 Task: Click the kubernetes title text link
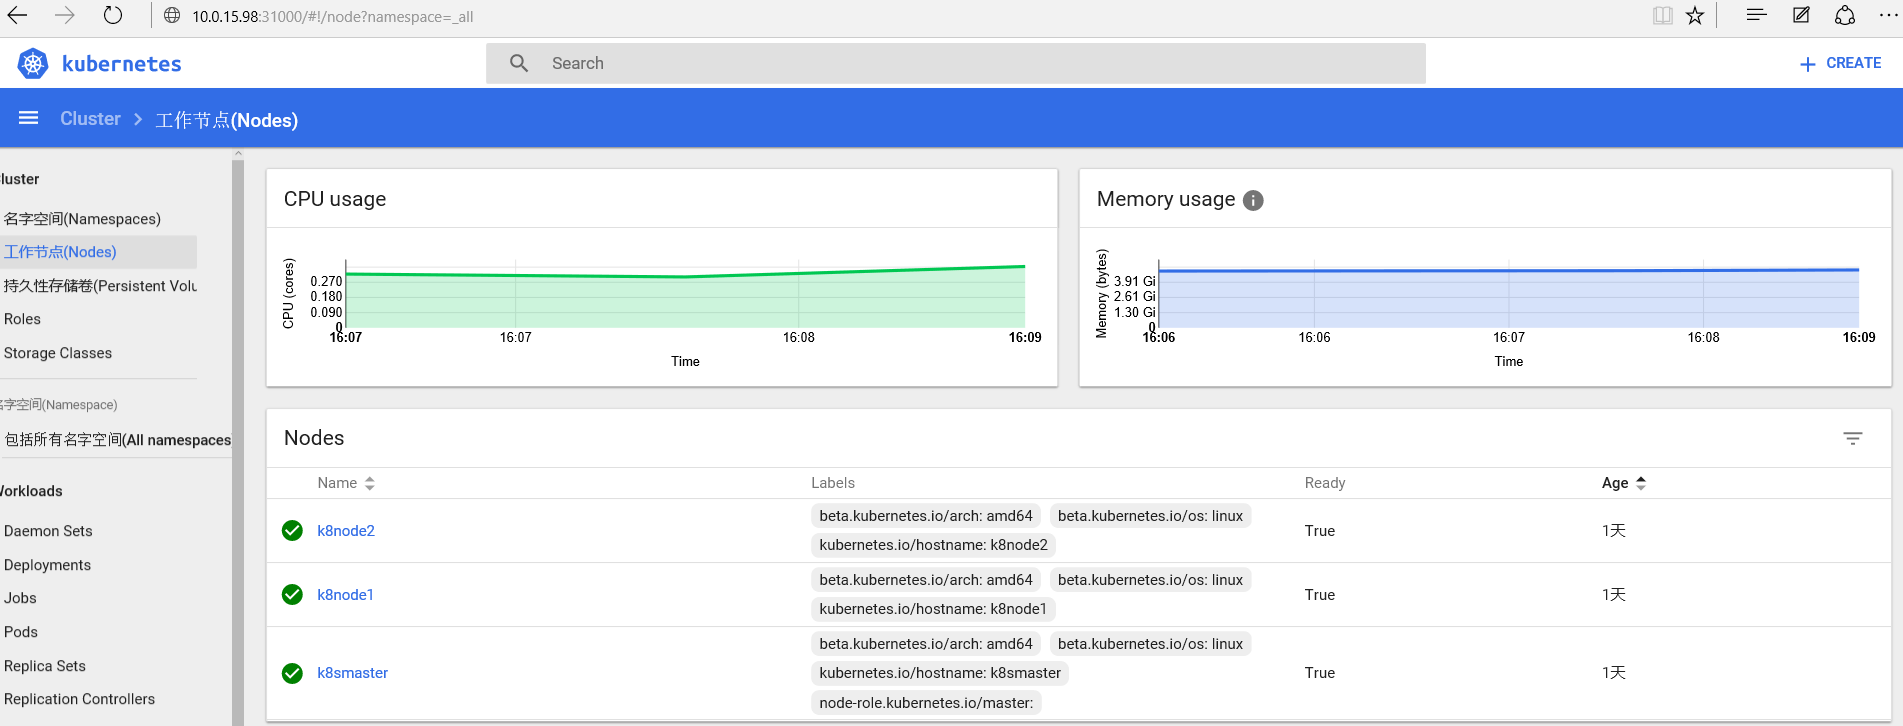coord(122,64)
